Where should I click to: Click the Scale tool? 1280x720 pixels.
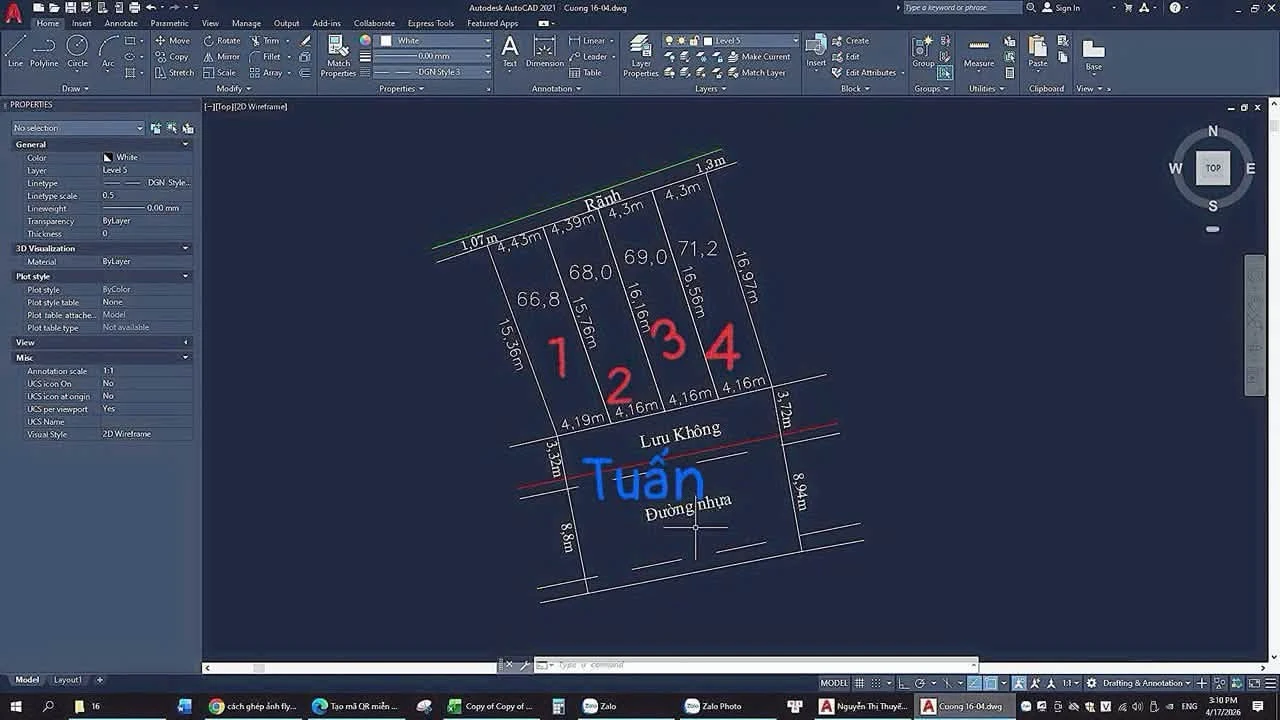[219, 73]
